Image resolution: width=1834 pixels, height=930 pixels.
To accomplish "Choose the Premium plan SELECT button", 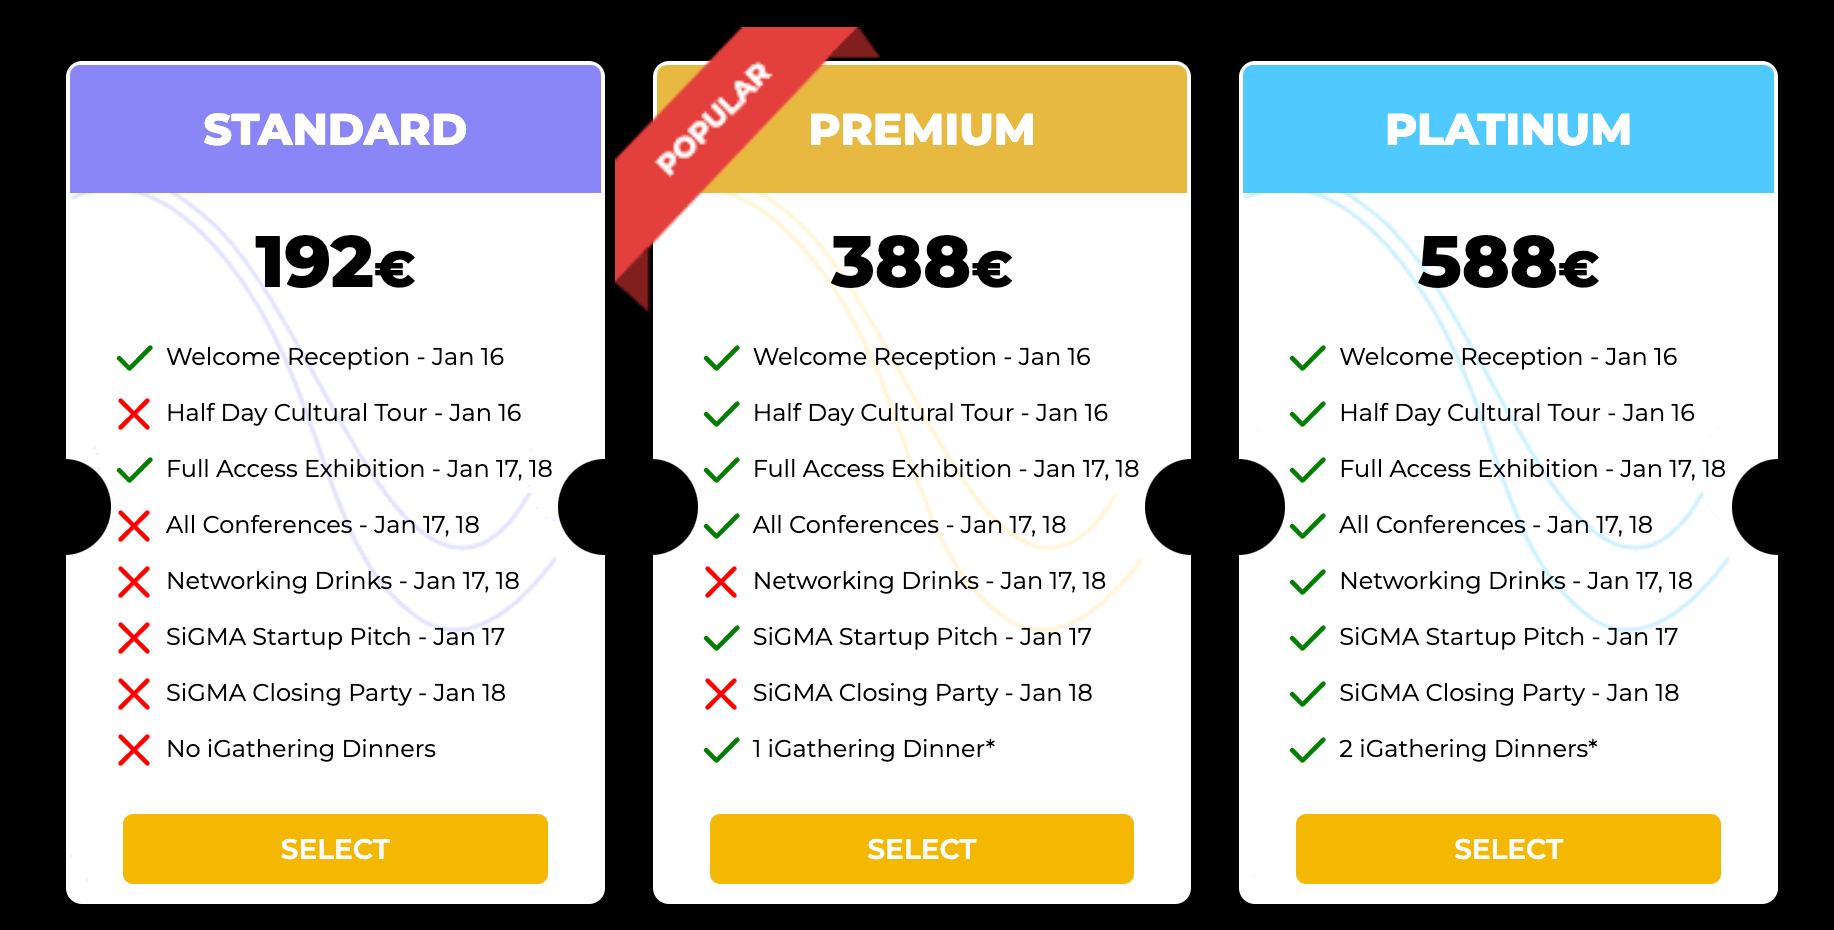I will click(x=921, y=849).
